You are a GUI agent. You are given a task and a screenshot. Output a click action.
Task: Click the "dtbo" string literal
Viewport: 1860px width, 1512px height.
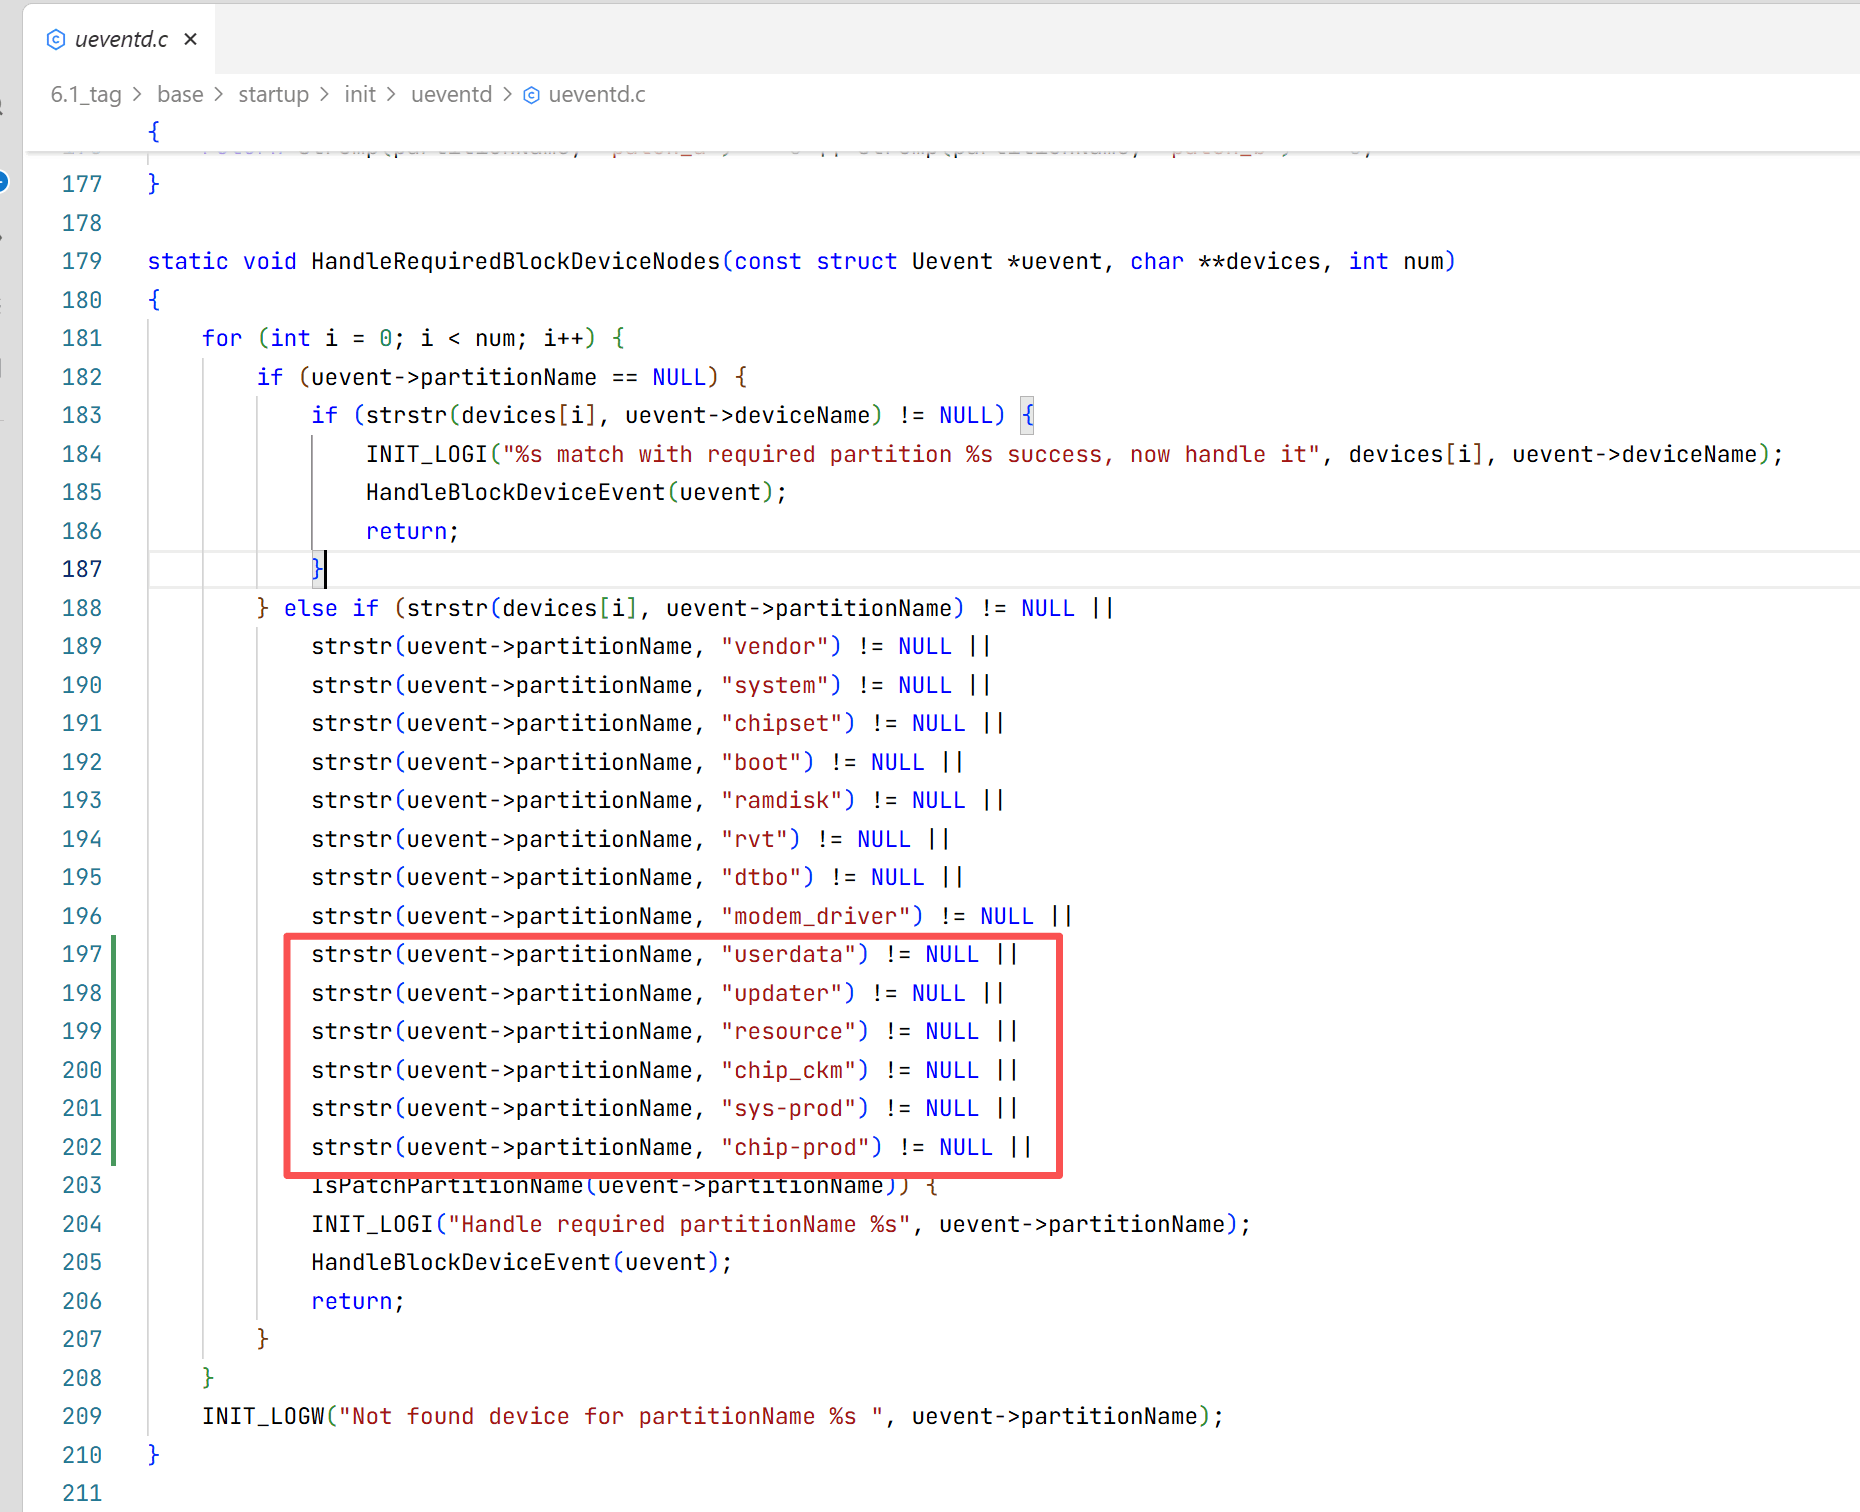click(762, 877)
